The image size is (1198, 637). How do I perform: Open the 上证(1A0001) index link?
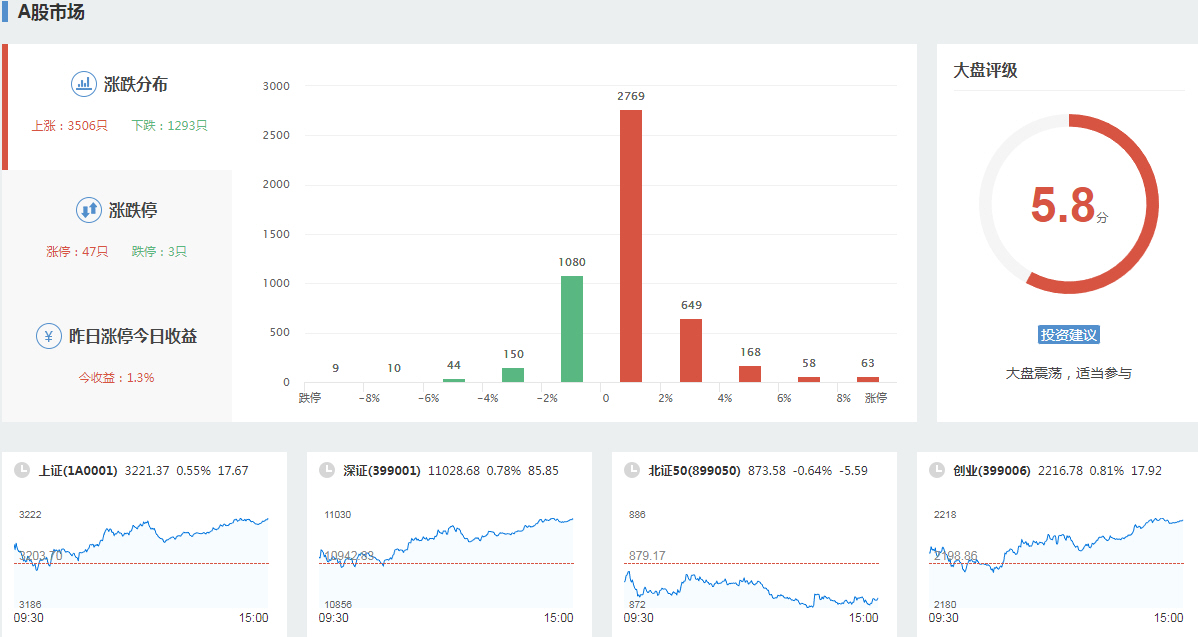tap(78, 470)
